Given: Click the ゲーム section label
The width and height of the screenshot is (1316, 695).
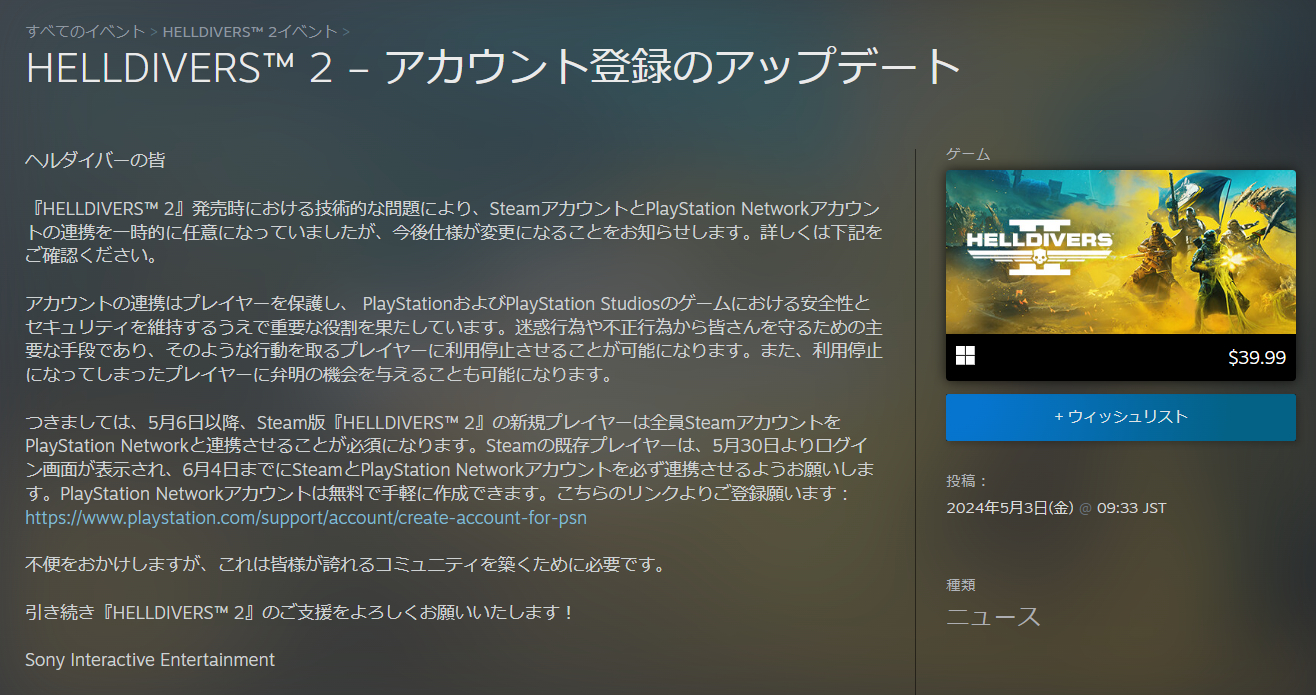Looking at the screenshot, I should [x=968, y=154].
